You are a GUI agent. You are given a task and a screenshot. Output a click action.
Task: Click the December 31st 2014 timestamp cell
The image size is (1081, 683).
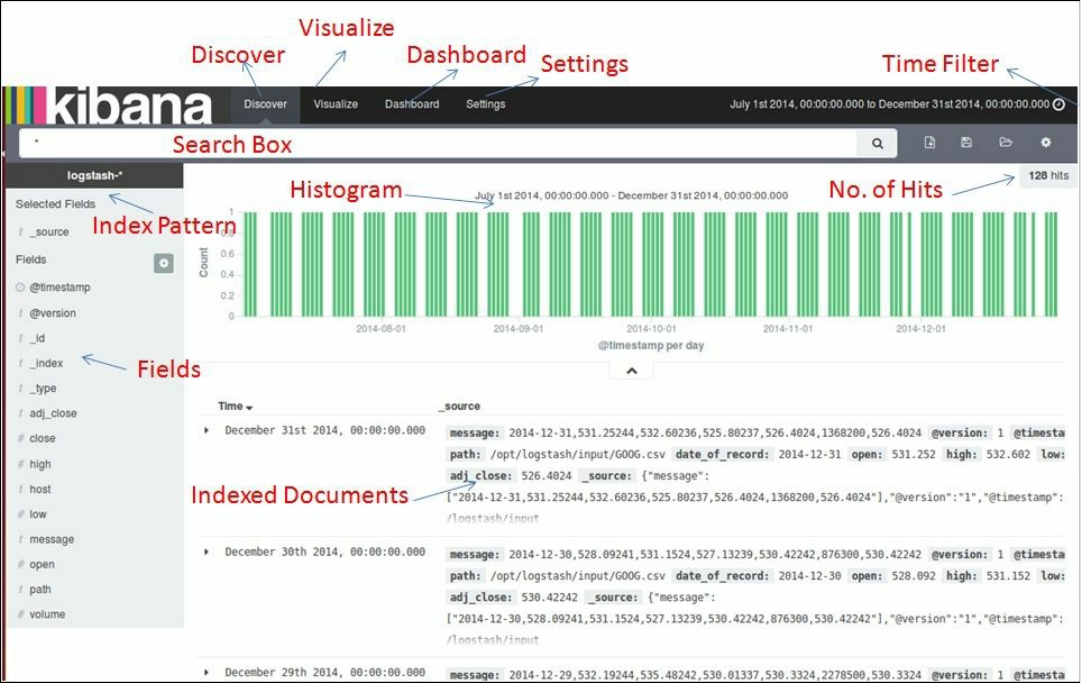pos(325,431)
